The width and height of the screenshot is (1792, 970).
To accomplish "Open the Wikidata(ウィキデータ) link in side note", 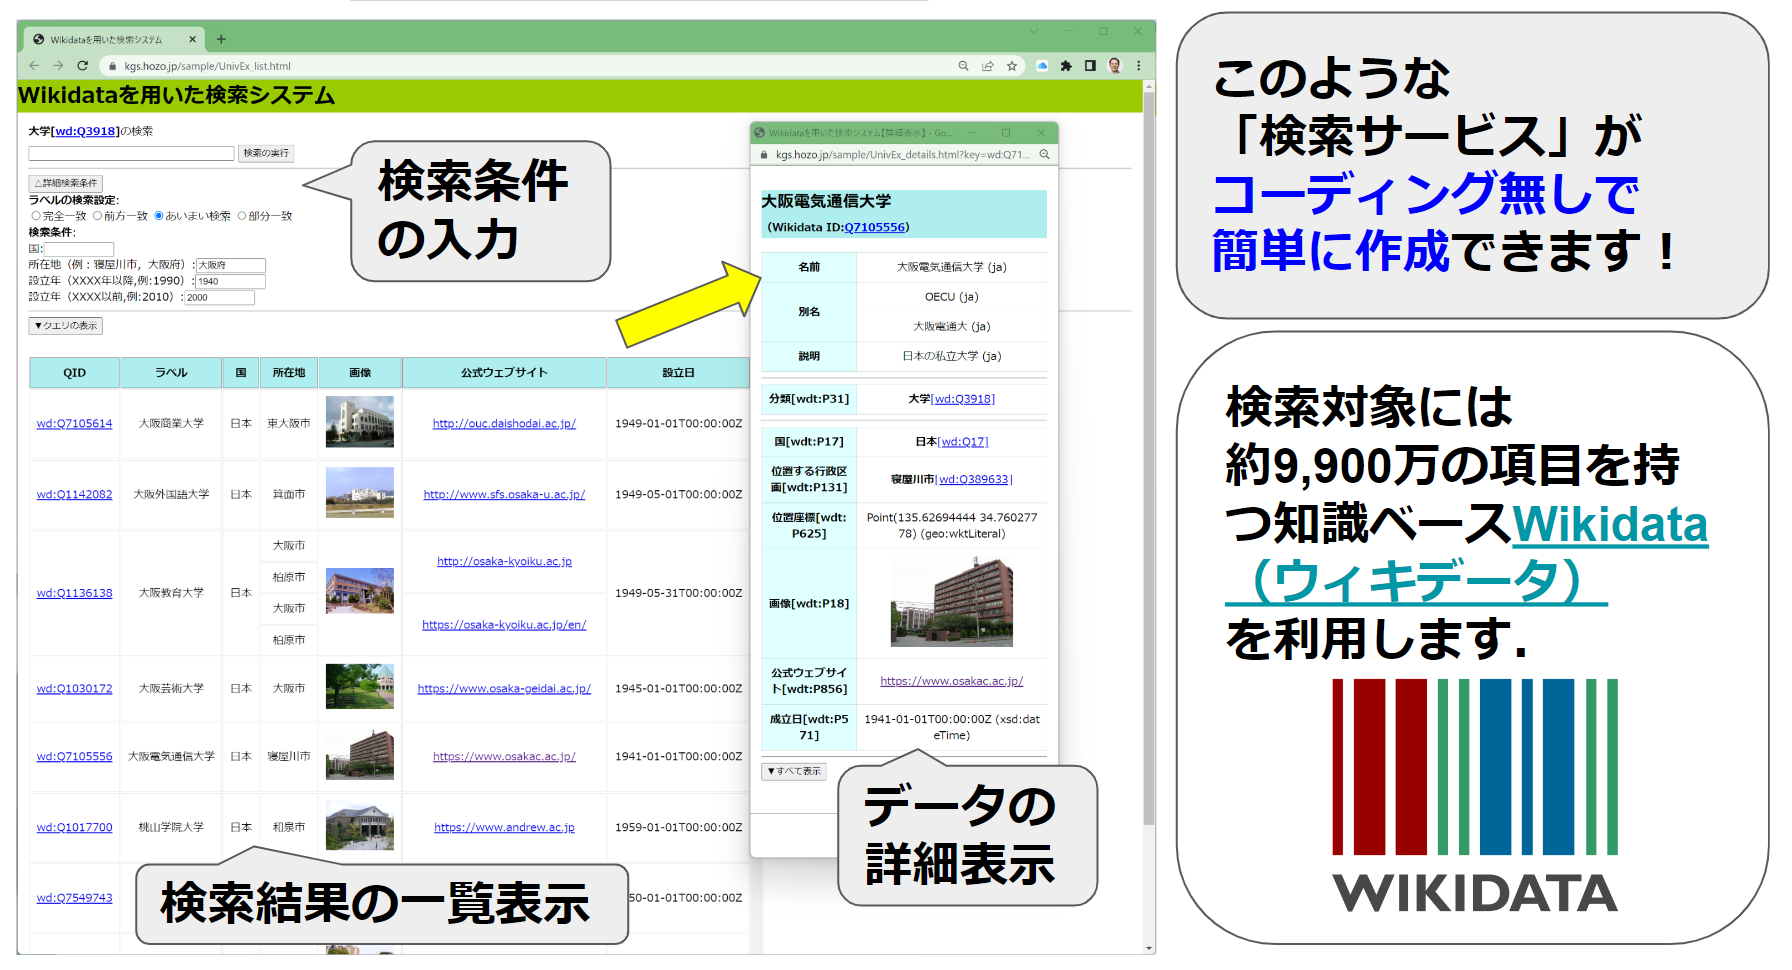I will (1467, 552).
